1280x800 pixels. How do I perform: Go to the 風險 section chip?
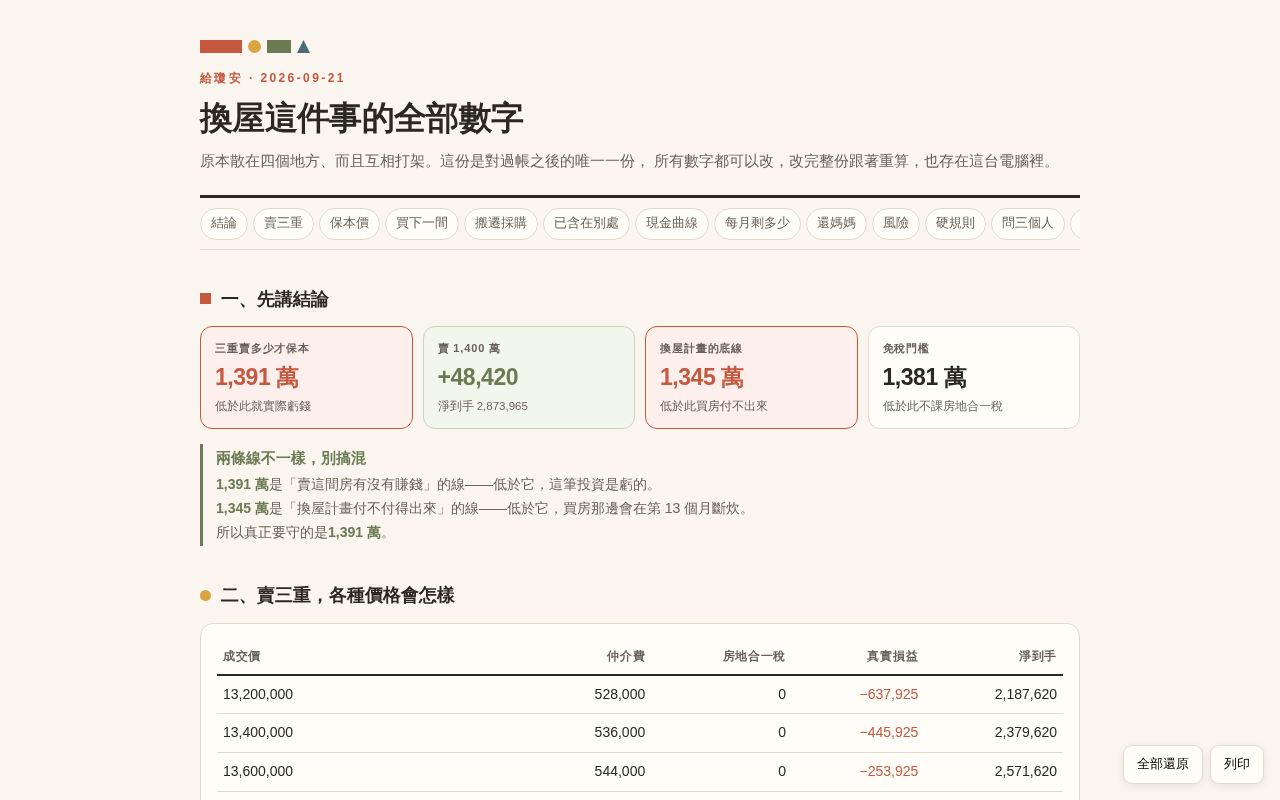[896, 223]
